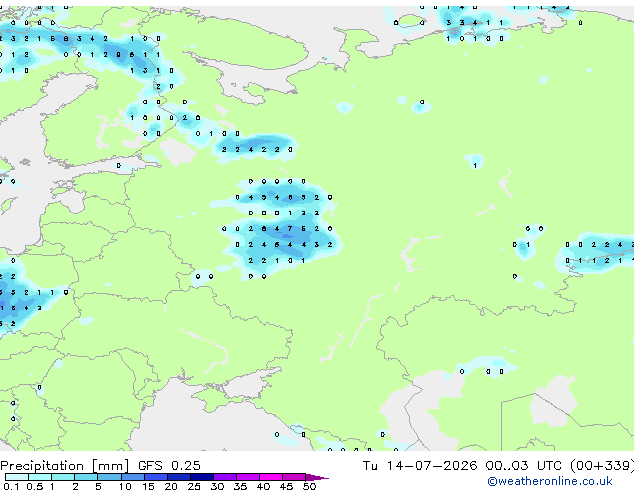
Task: Click the "GFS 0.25" model label
Action: click(169, 466)
